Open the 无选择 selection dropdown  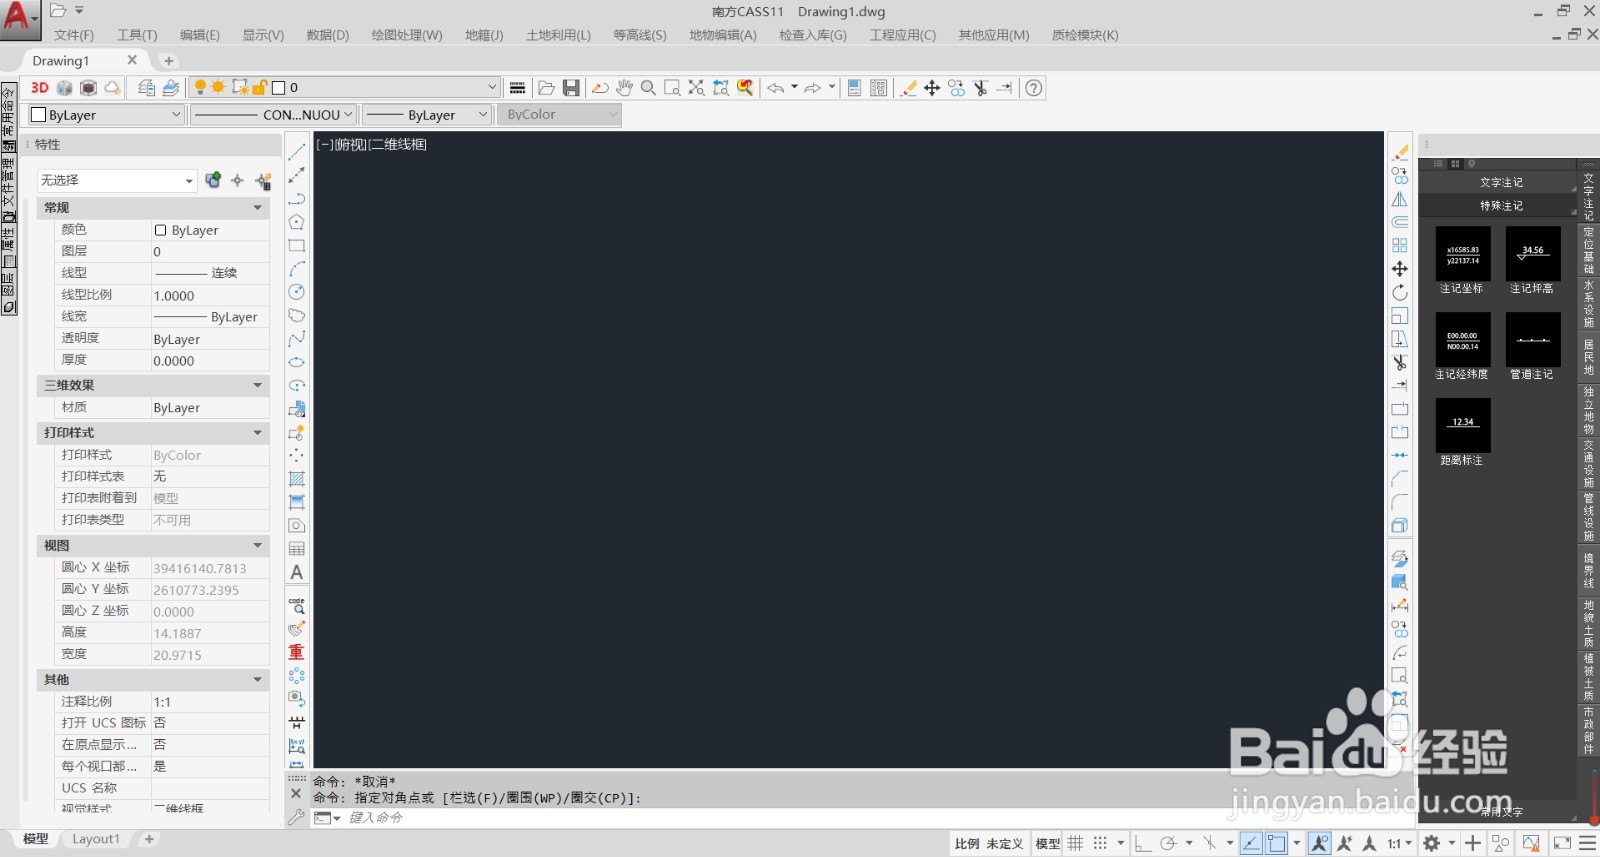(117, 181)
